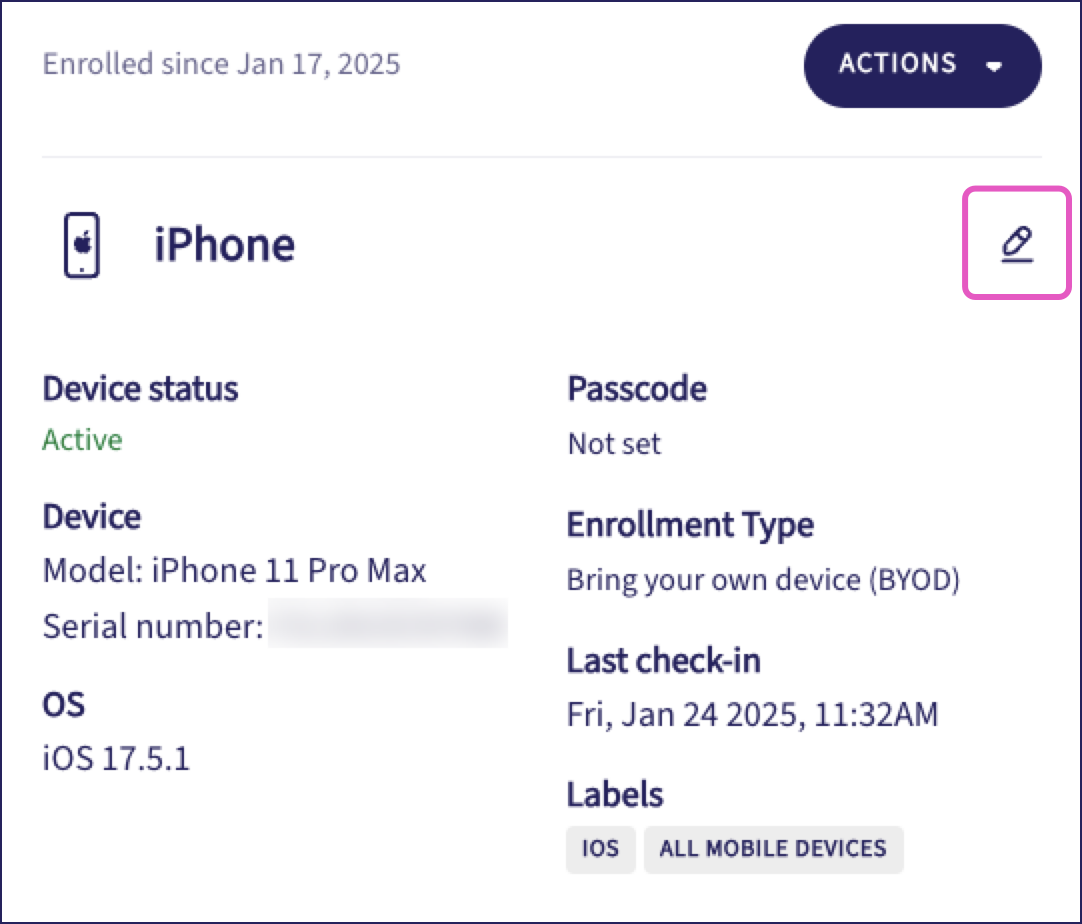Click the iPhone device name heading
This screenshot has width=1082, height=924.
pos(224,245)
